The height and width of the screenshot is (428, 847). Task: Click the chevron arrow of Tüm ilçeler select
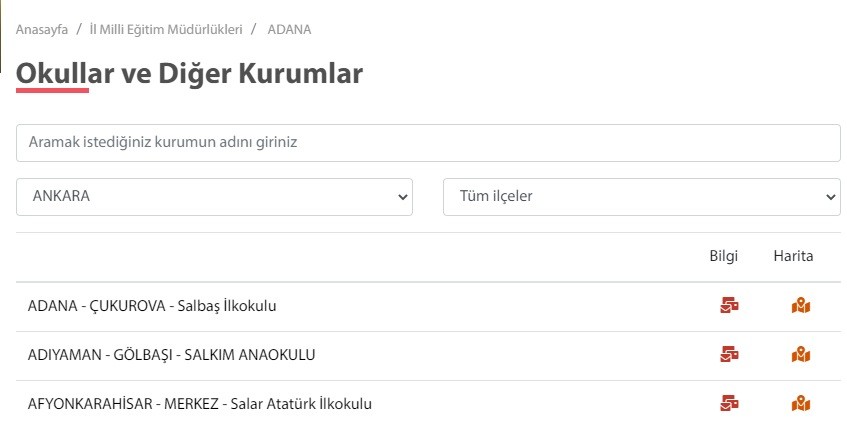(831, 197)
